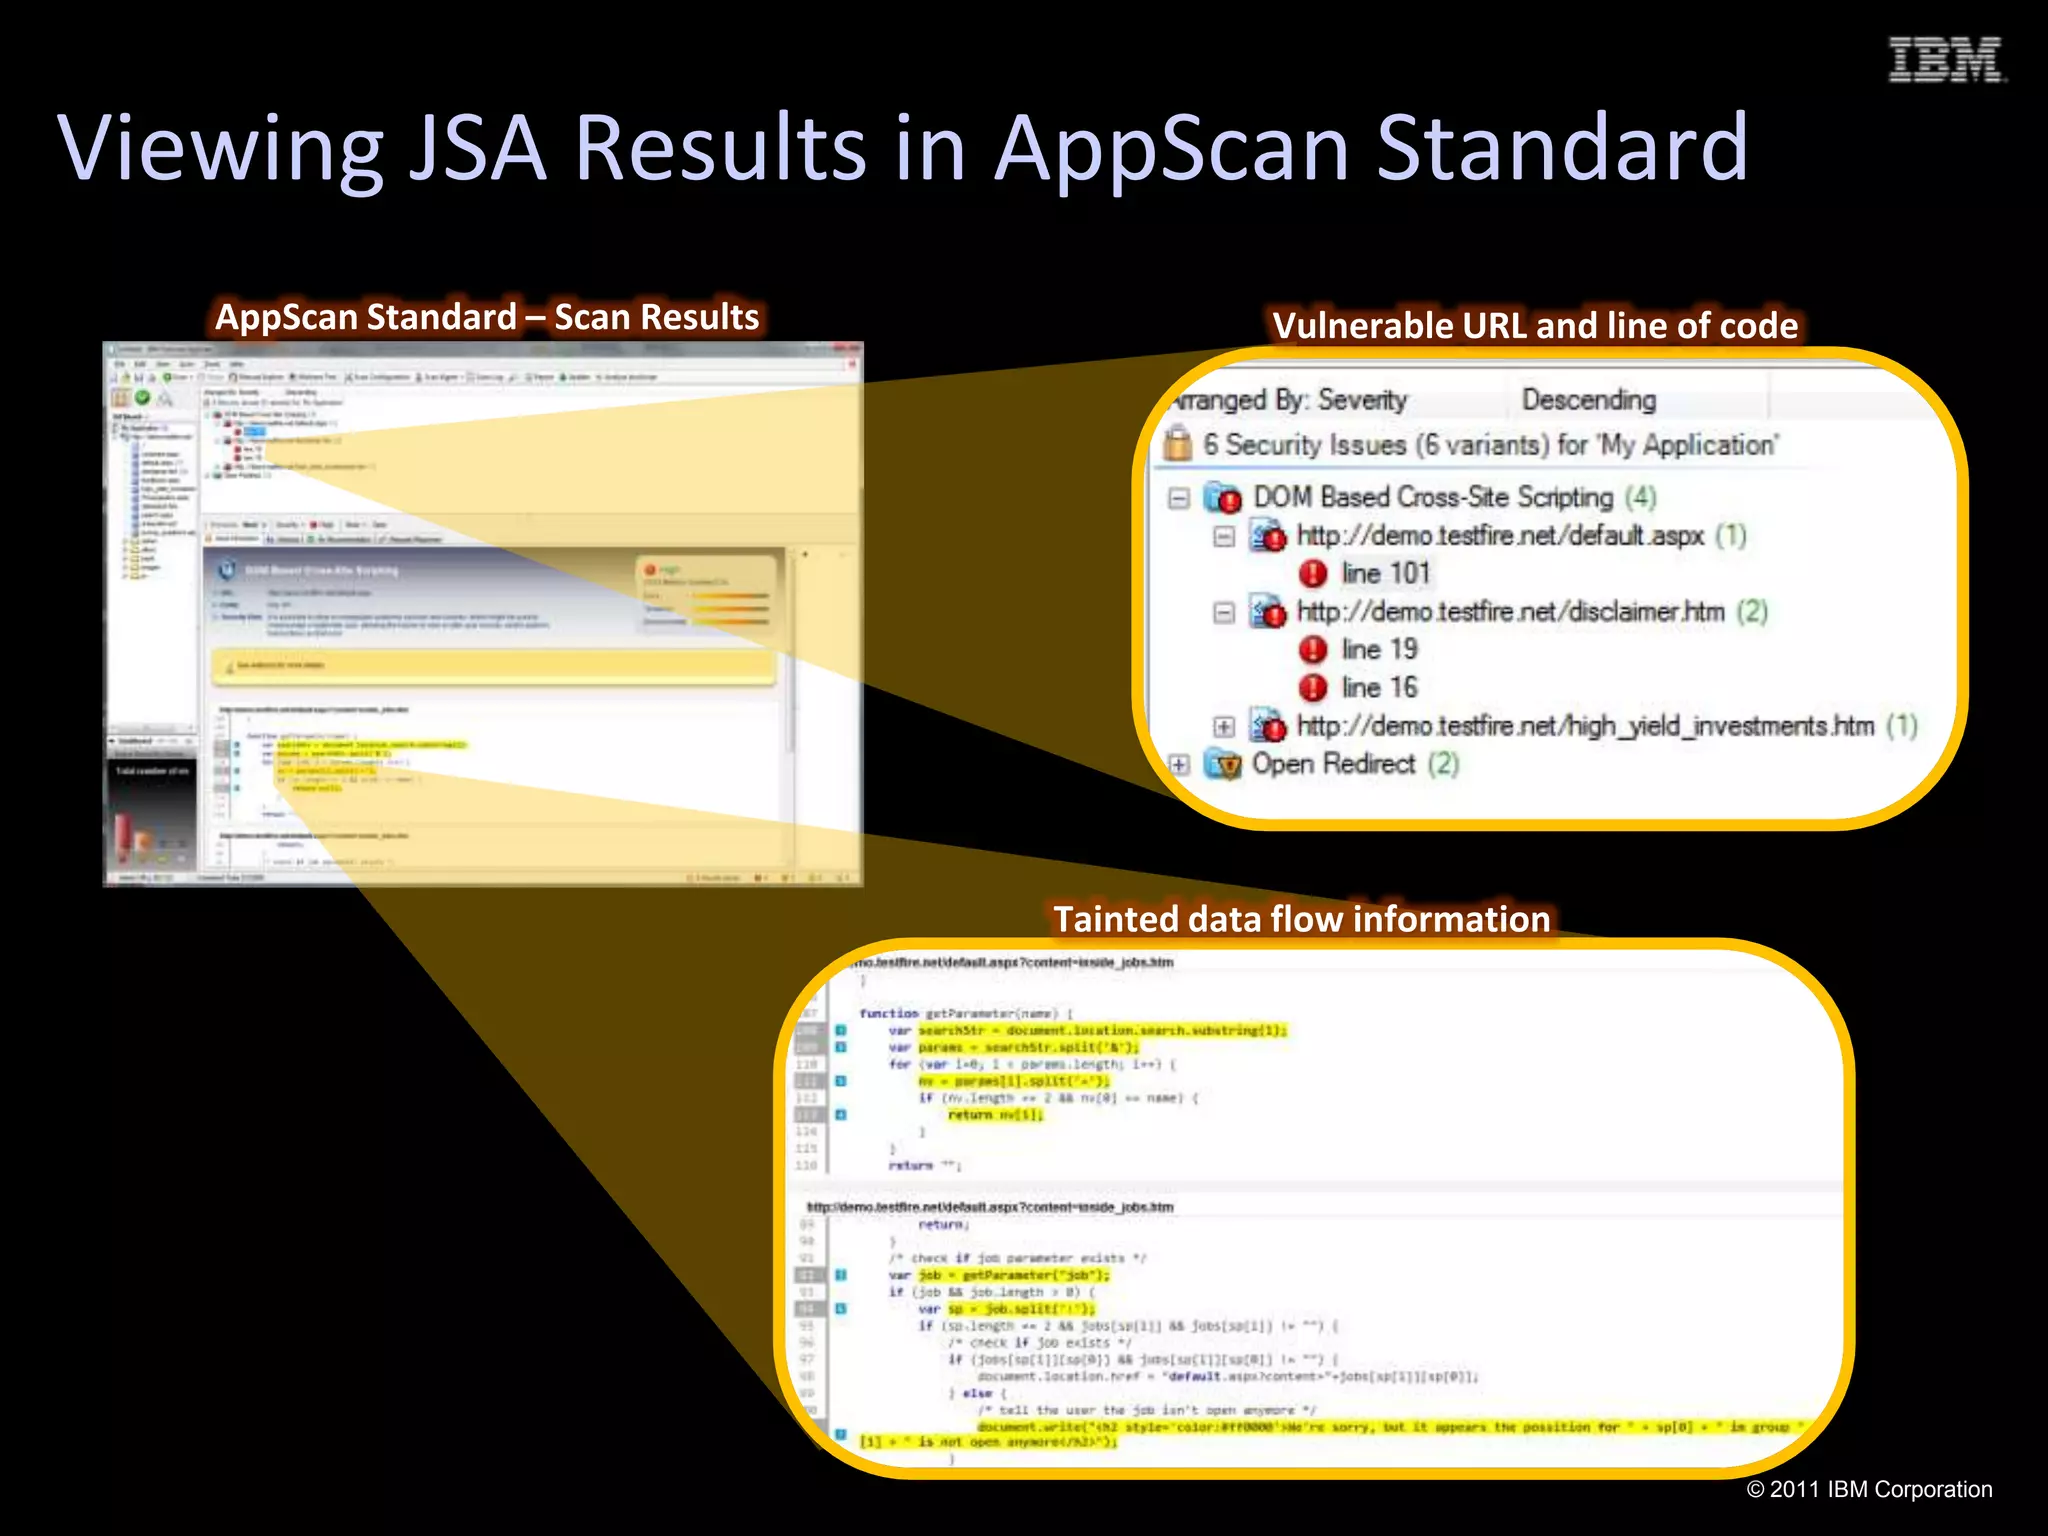Viewport: 2048px width, 1536px height.
Task: Click the taint step marker beside the params line
Action: point(841,1047)
